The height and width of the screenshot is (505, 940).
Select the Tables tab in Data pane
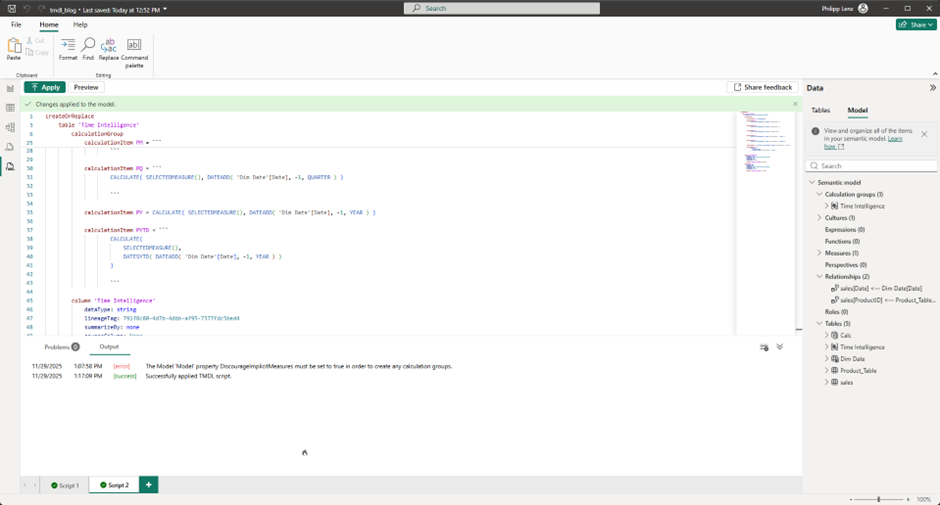pyautogui.click(x=820, y=110)
